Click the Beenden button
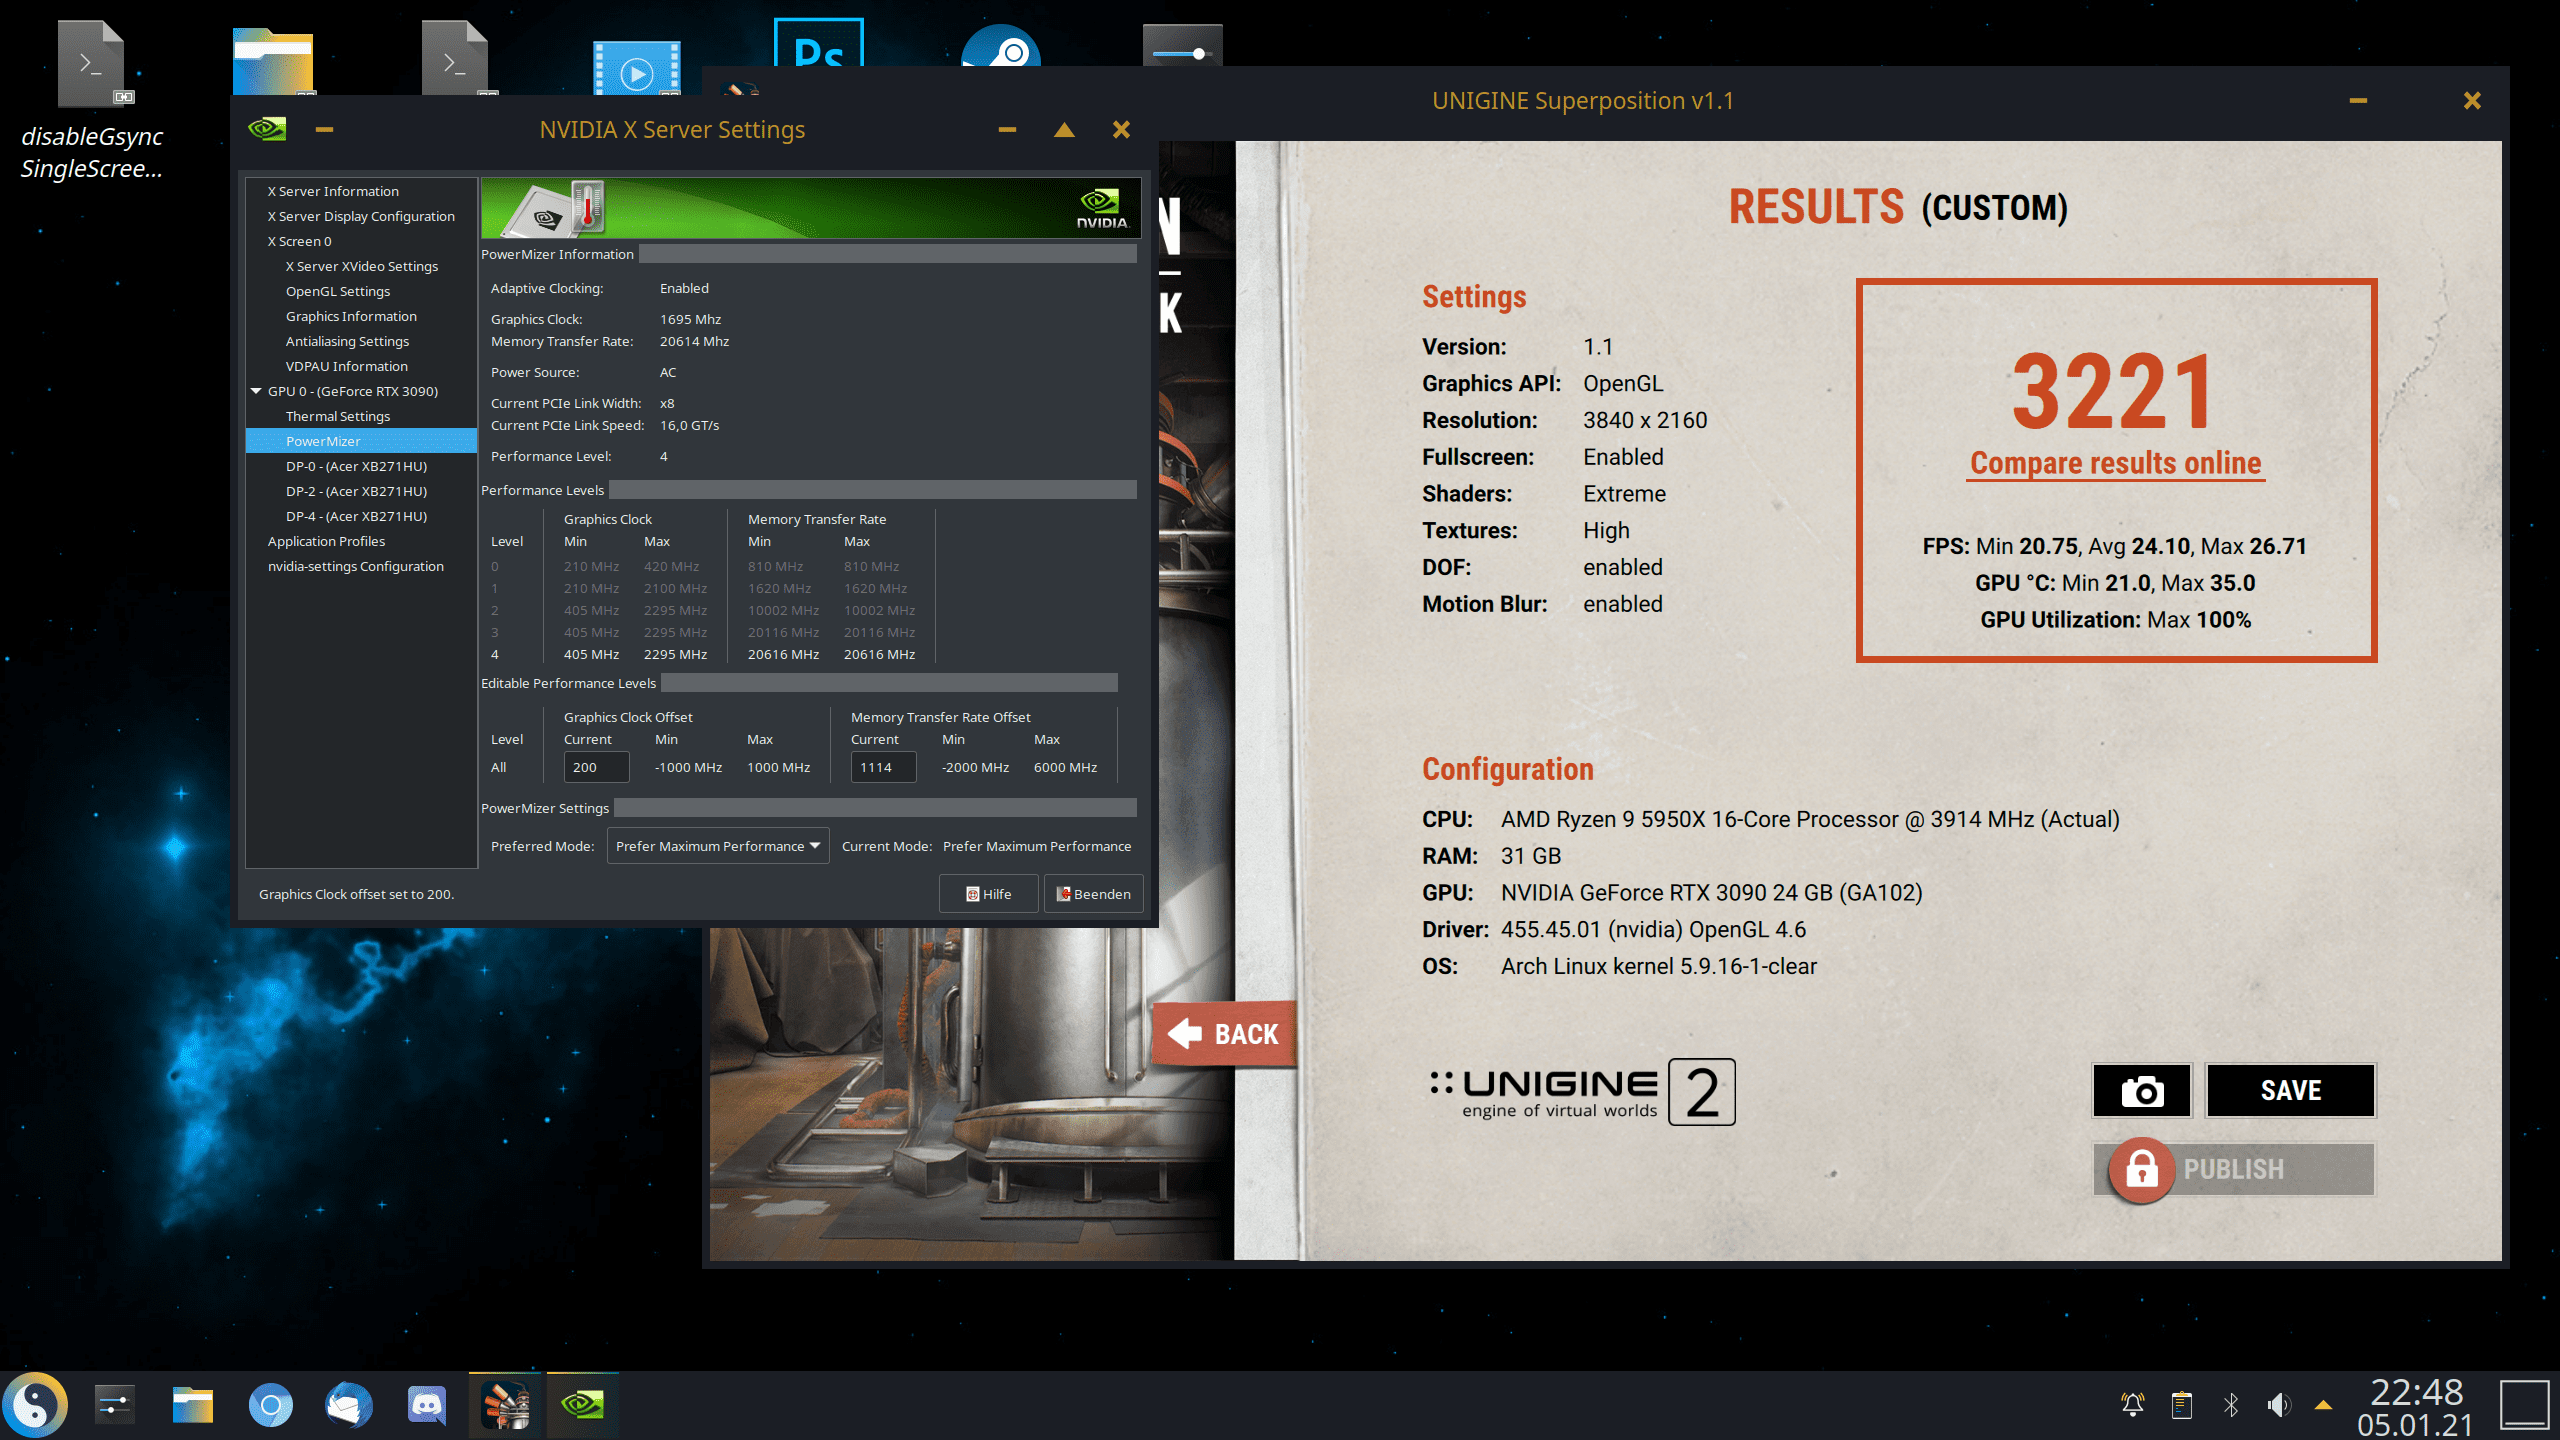Viewport: 2560px width, 1440px height. point(1093,894)
